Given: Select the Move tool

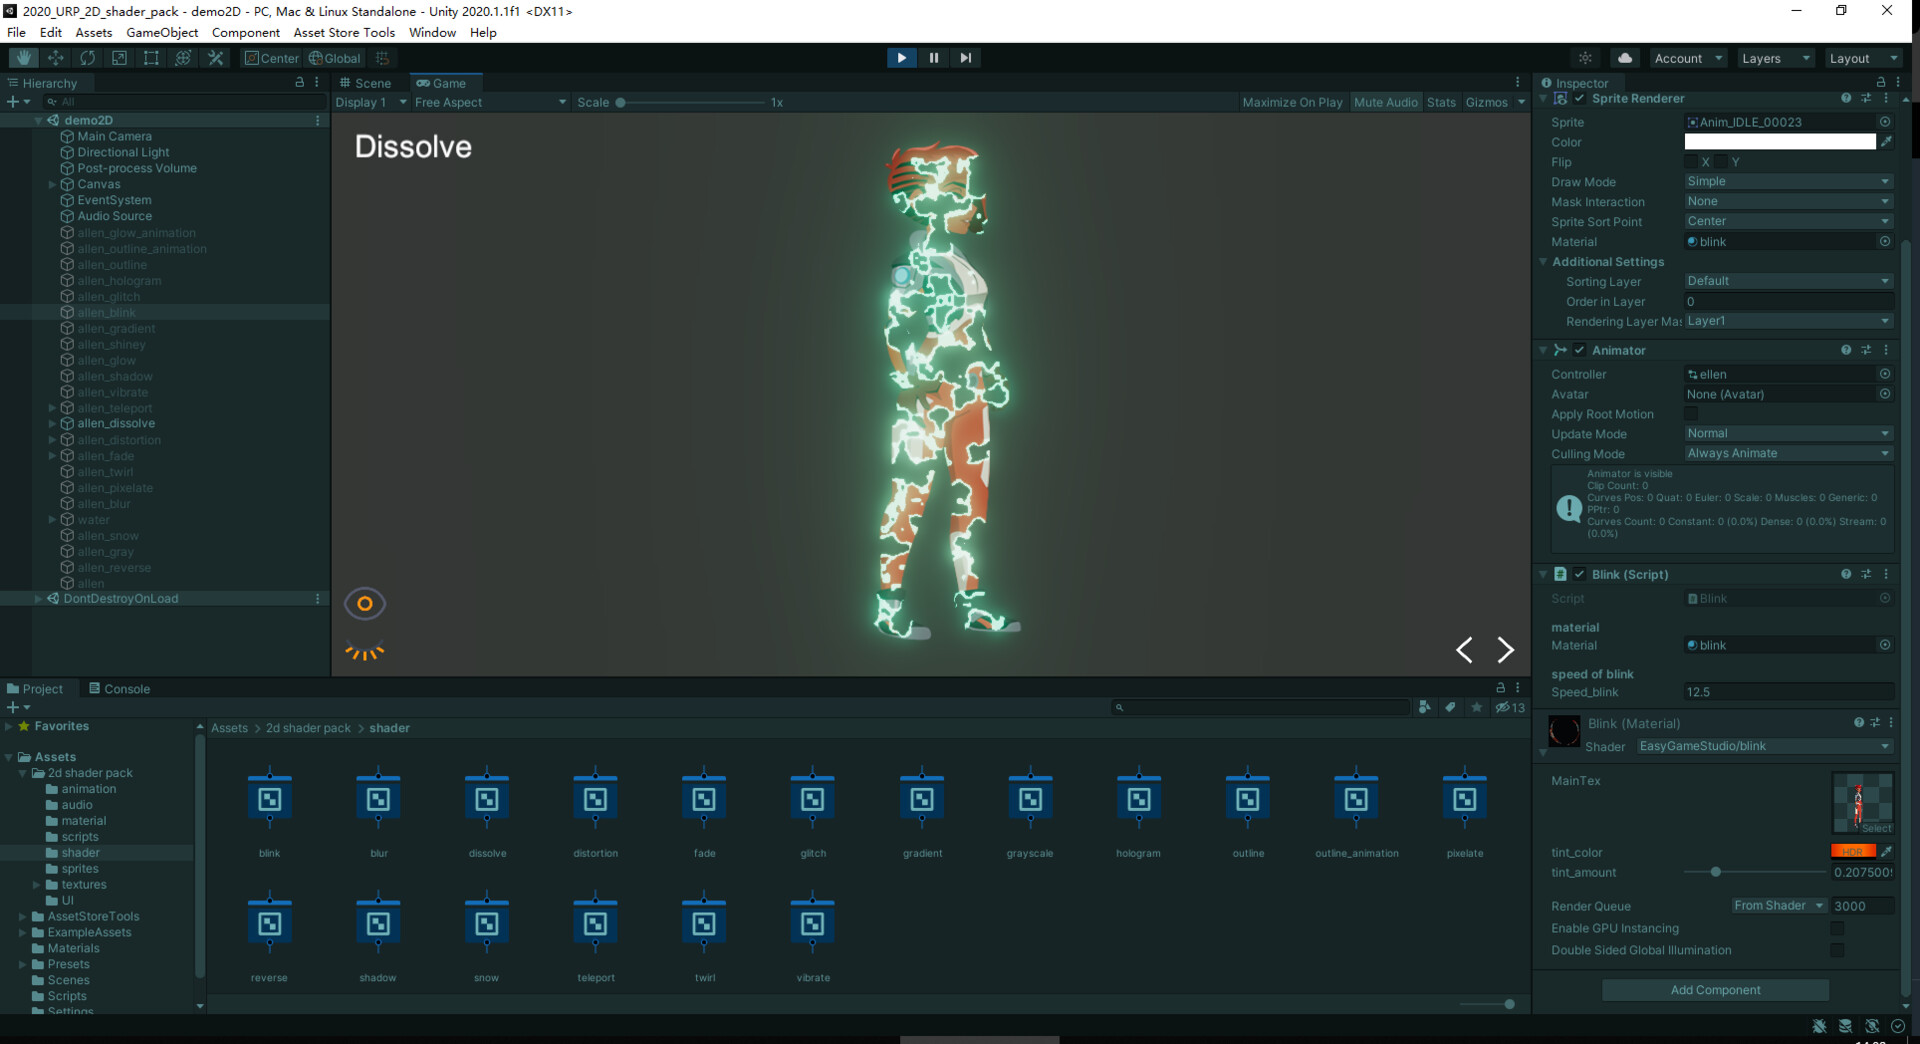Looking at the screenshot, I should [55, 57].
